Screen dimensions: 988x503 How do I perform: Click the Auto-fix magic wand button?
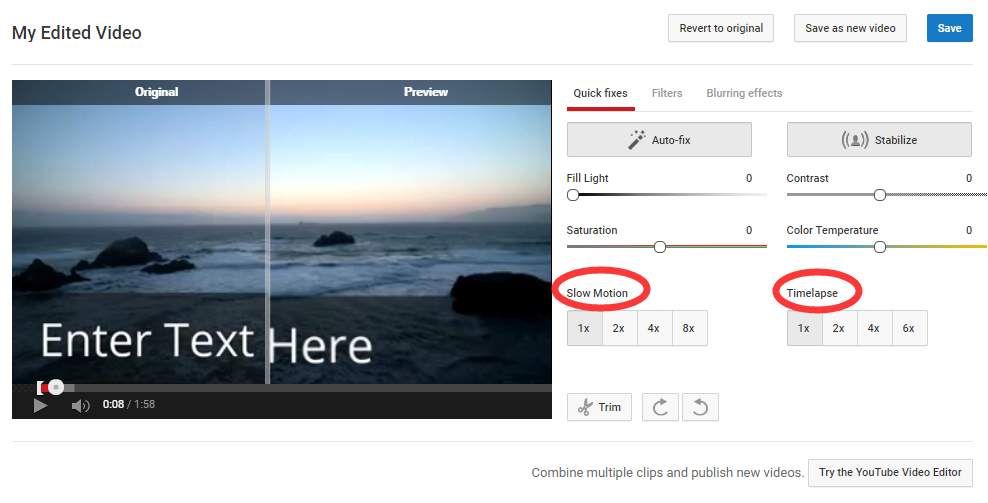[x=659, y=140]
